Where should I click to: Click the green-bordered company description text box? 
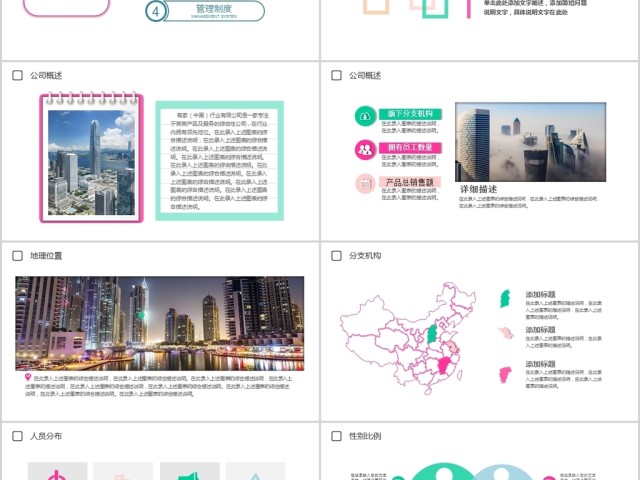point(220,160)
